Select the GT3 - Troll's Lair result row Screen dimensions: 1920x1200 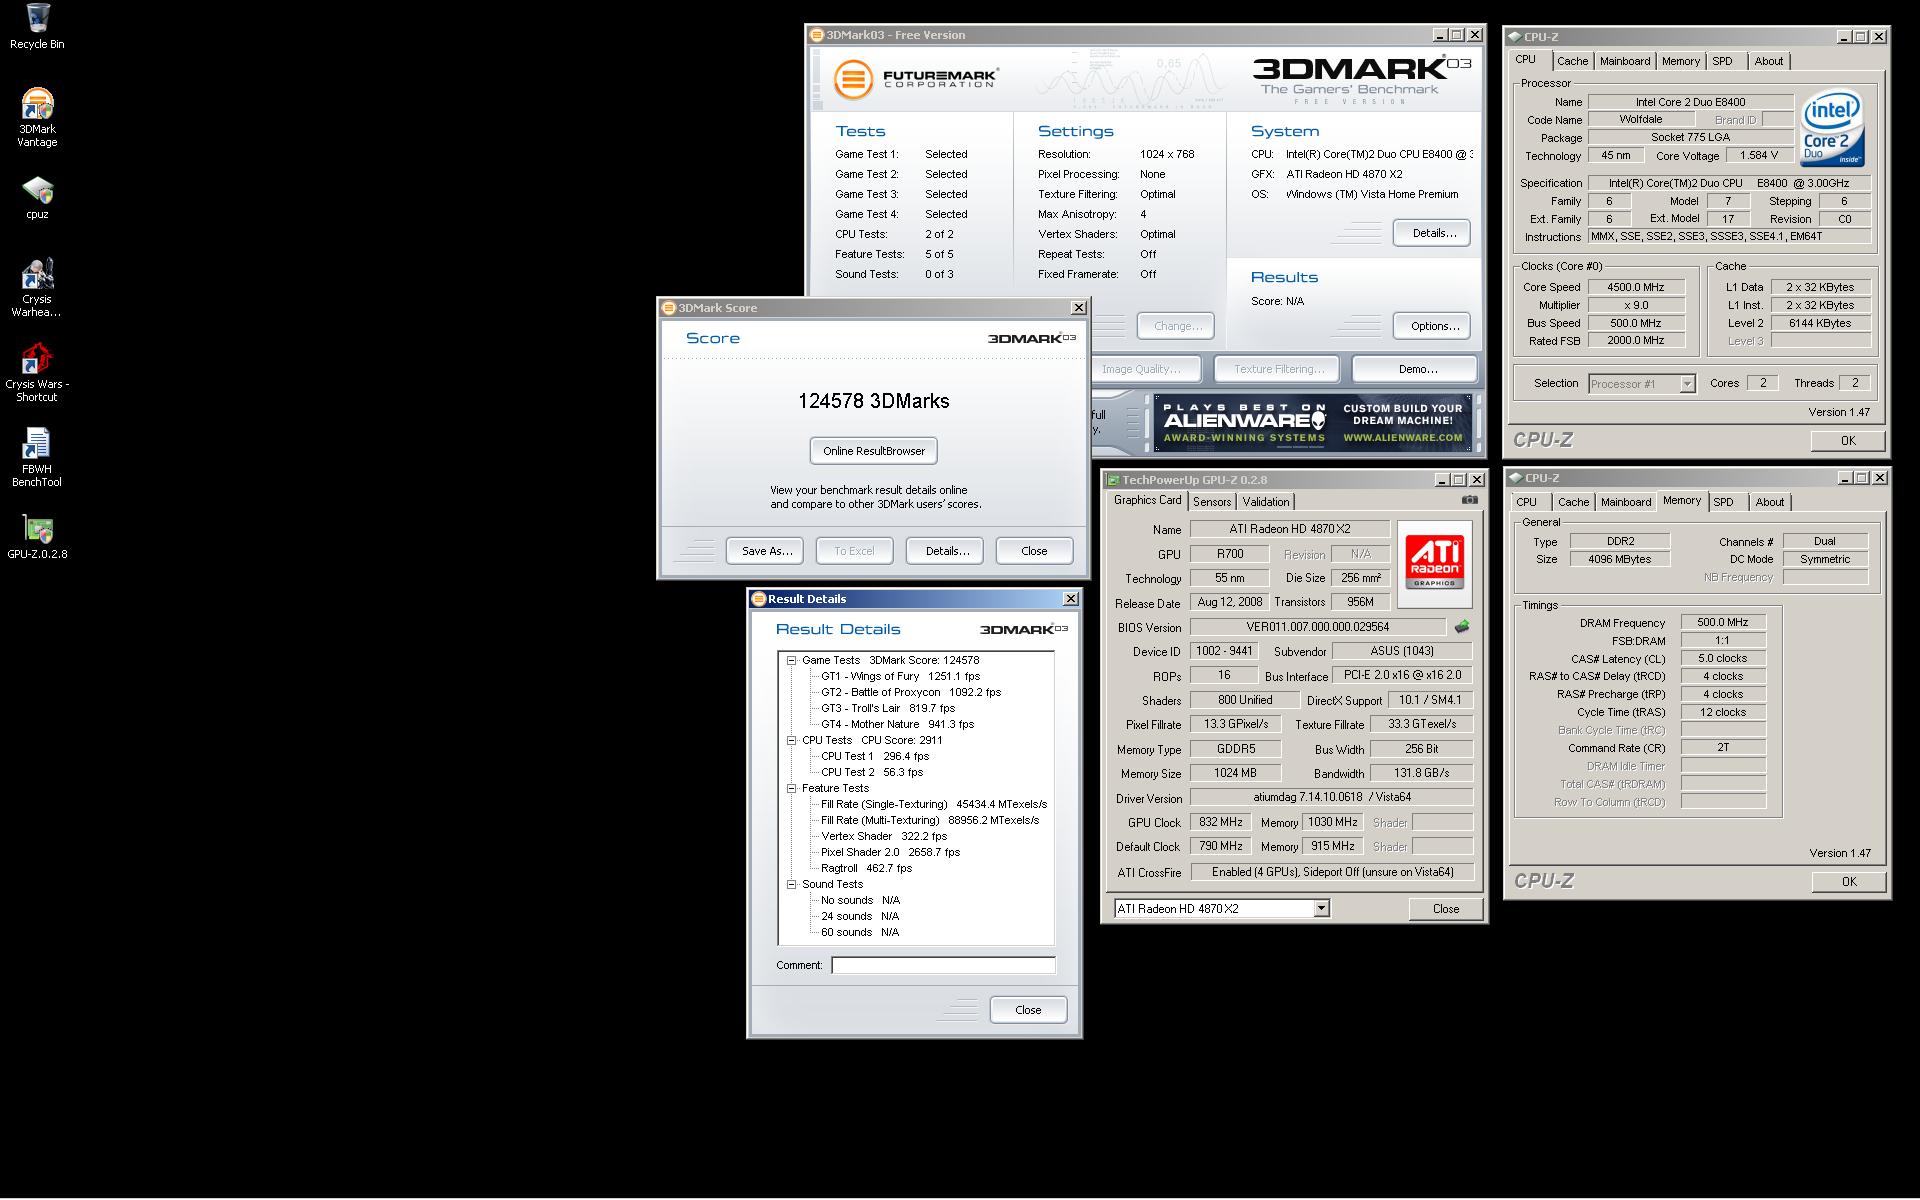[887, 708]
